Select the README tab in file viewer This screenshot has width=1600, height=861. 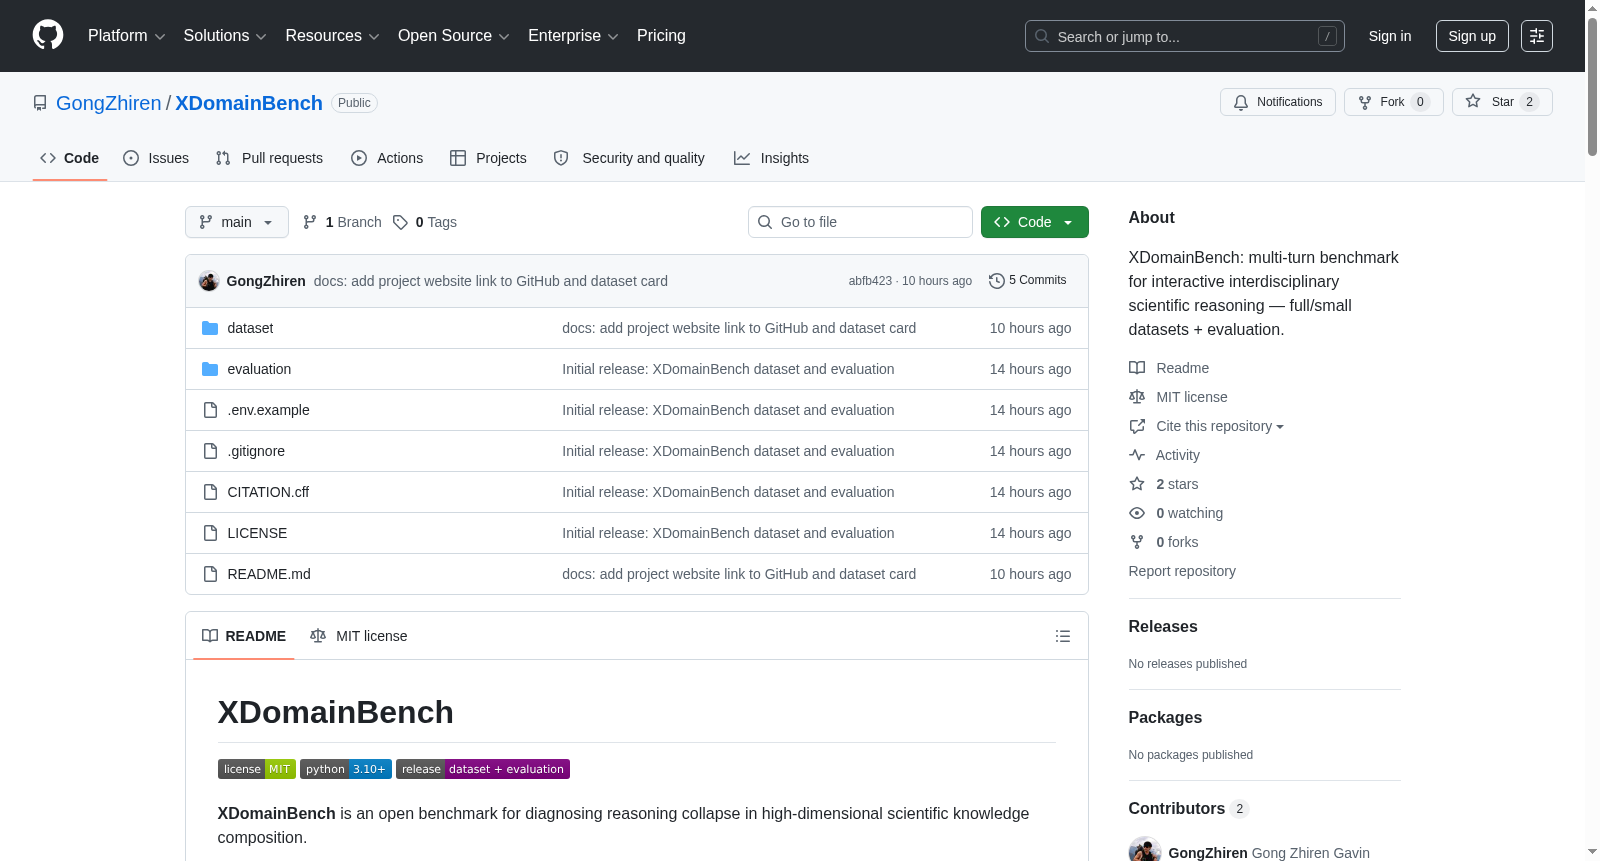click(x=244, y=636)
